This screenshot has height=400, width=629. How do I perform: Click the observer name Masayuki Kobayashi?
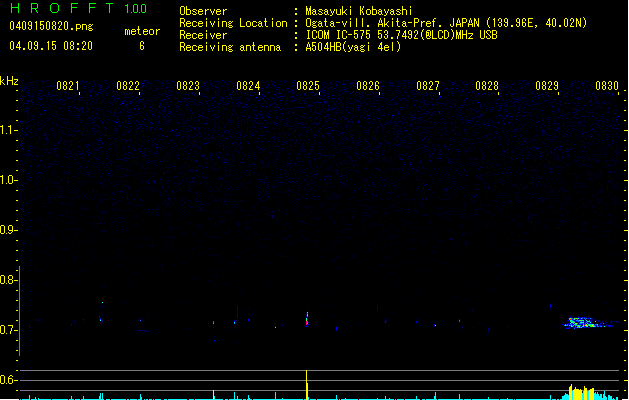click(x=359, y=11)
